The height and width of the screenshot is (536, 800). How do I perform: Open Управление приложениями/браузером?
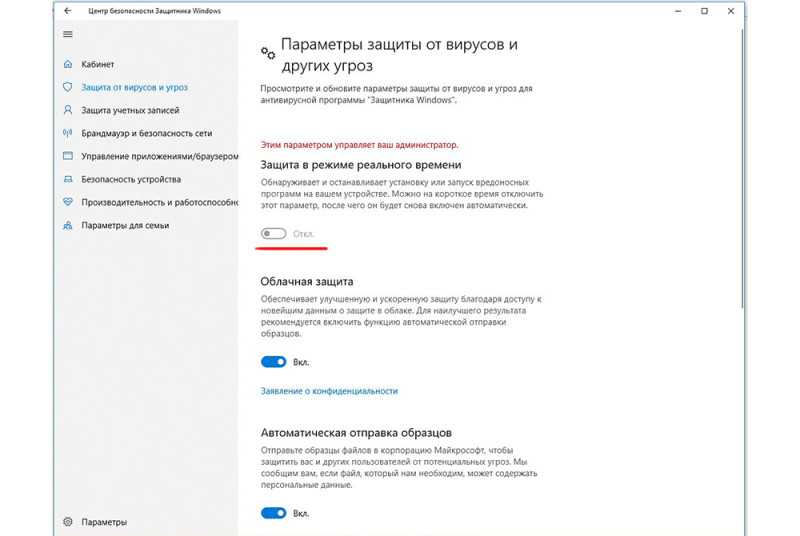(x=160, y=156)
